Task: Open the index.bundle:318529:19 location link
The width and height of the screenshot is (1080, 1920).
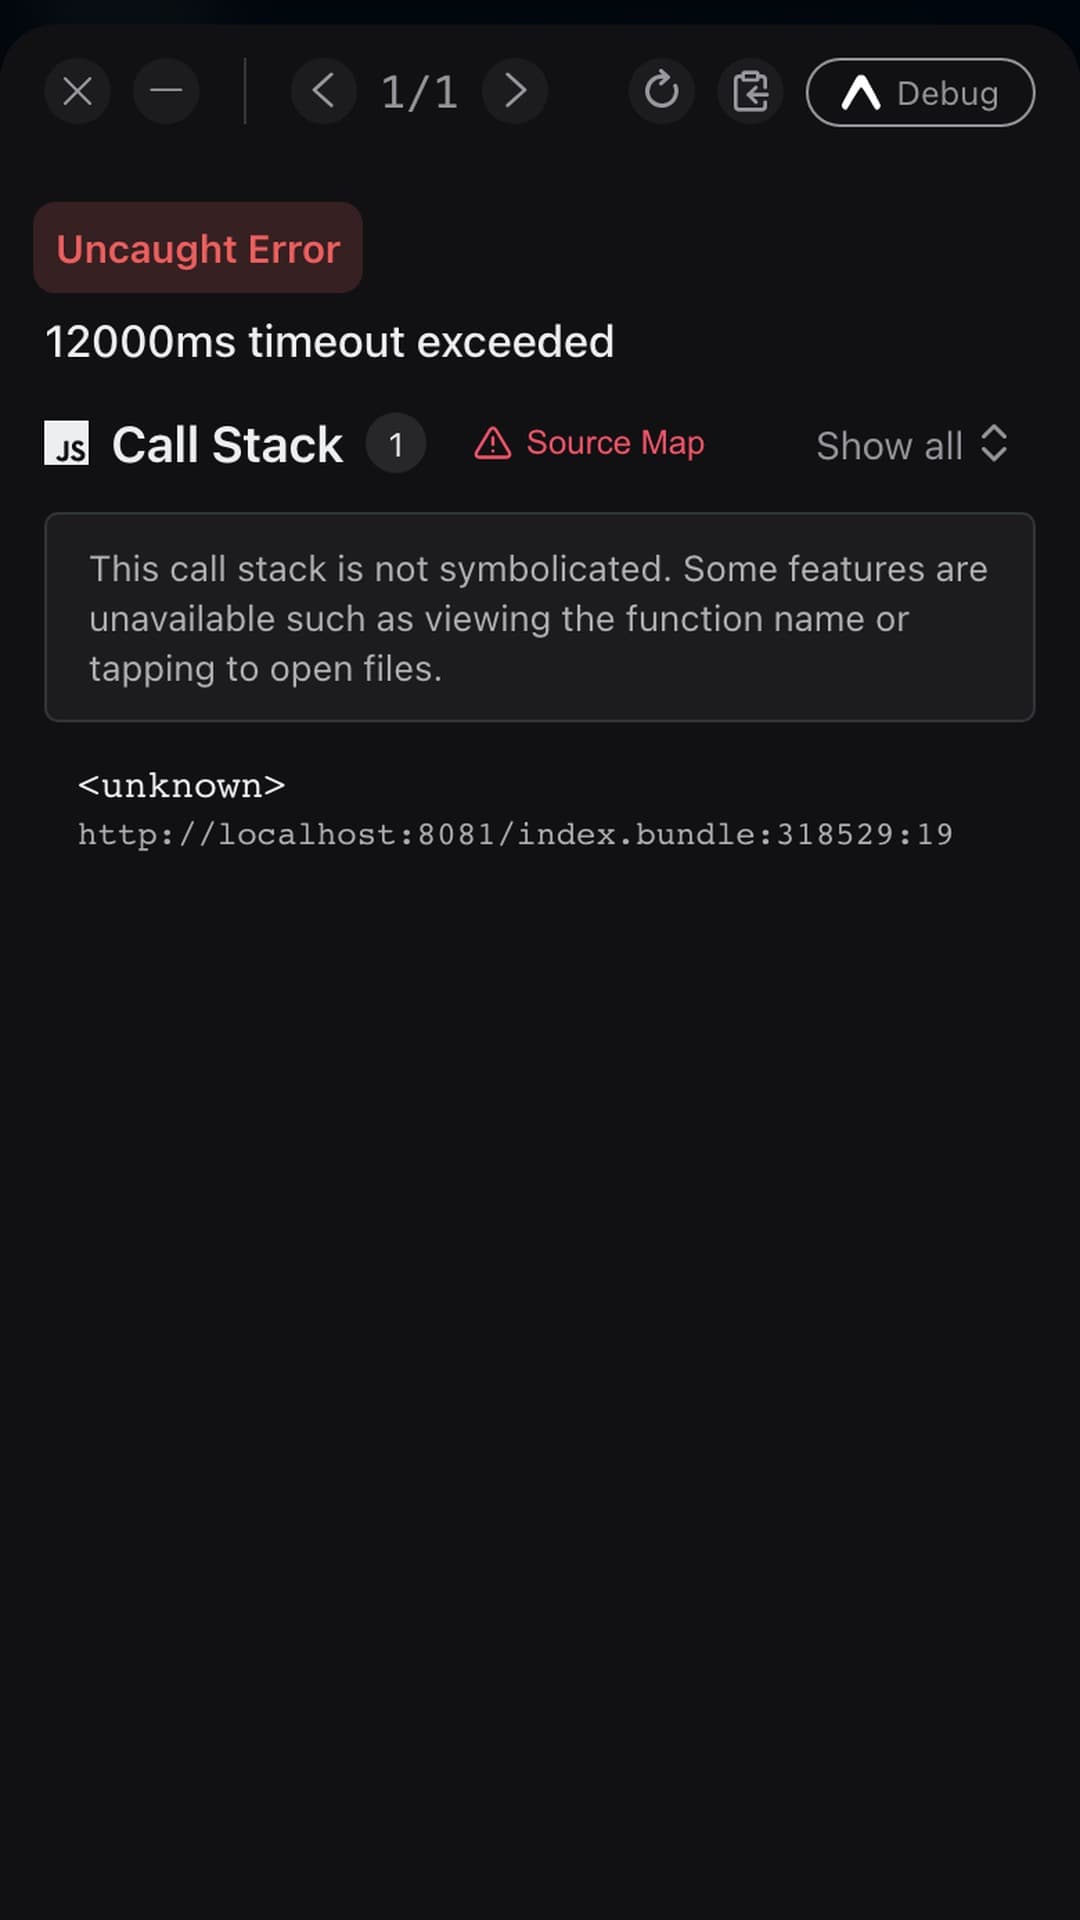Action: (515, 834)
